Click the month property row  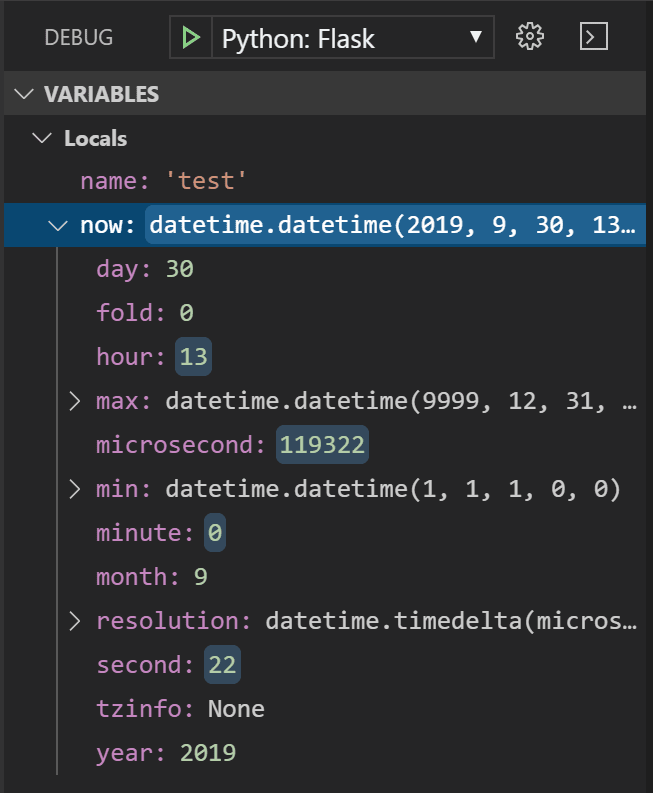coord(152,577)
